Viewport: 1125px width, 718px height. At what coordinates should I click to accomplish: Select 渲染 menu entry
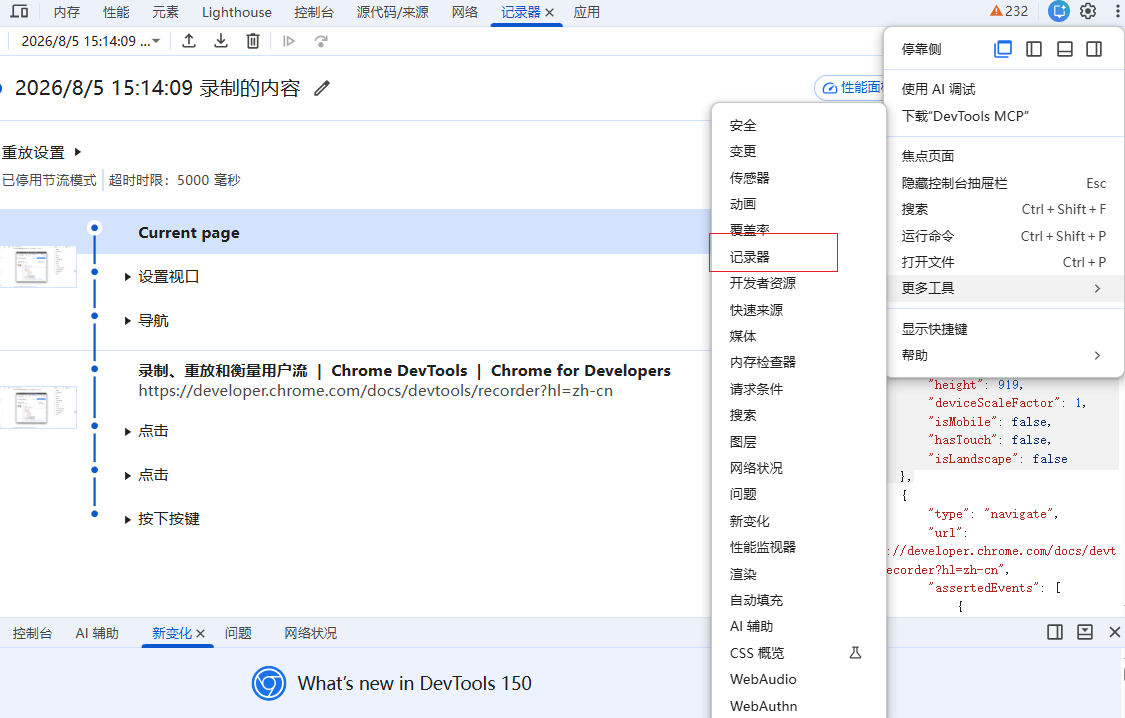pyautogui.click(x=799, y=574)
